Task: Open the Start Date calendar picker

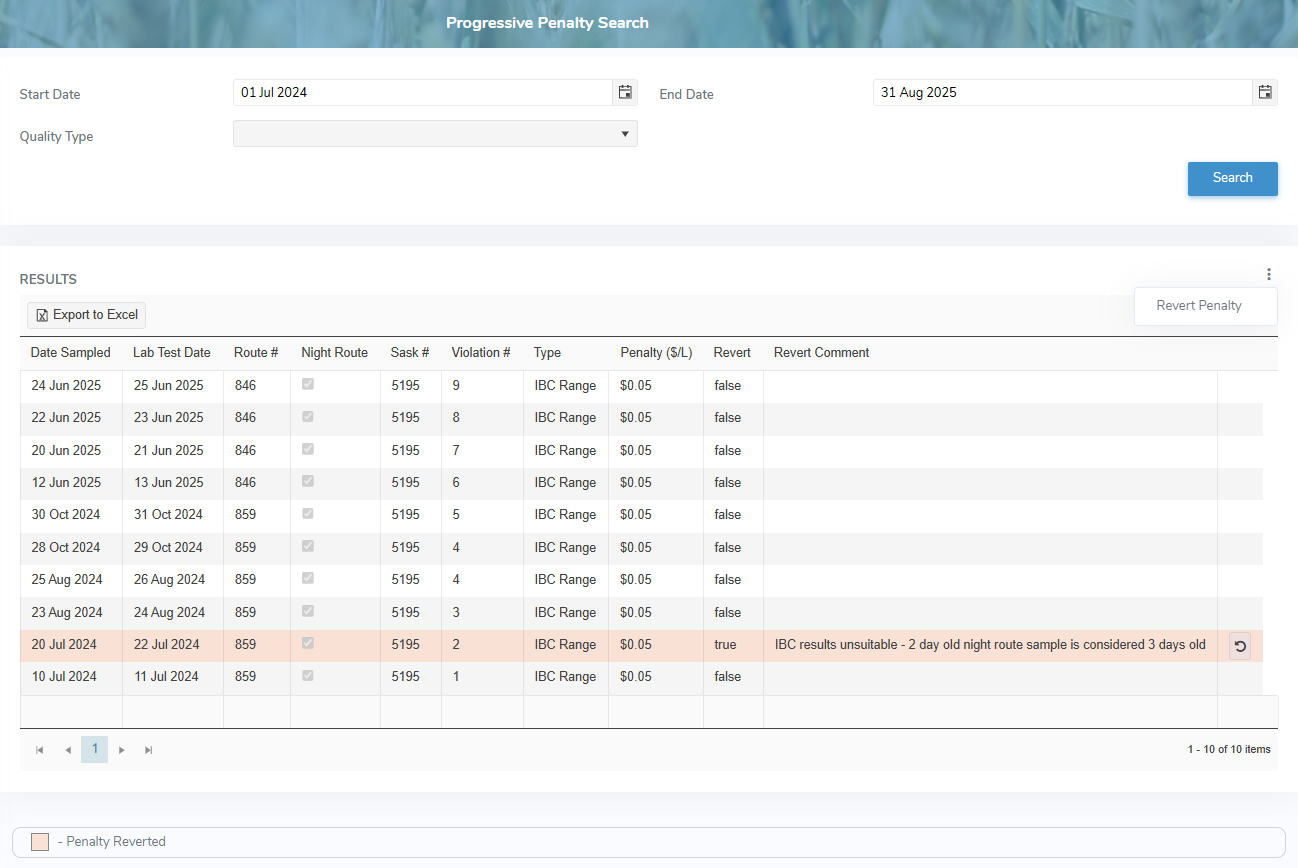Action: coord(624,92)
